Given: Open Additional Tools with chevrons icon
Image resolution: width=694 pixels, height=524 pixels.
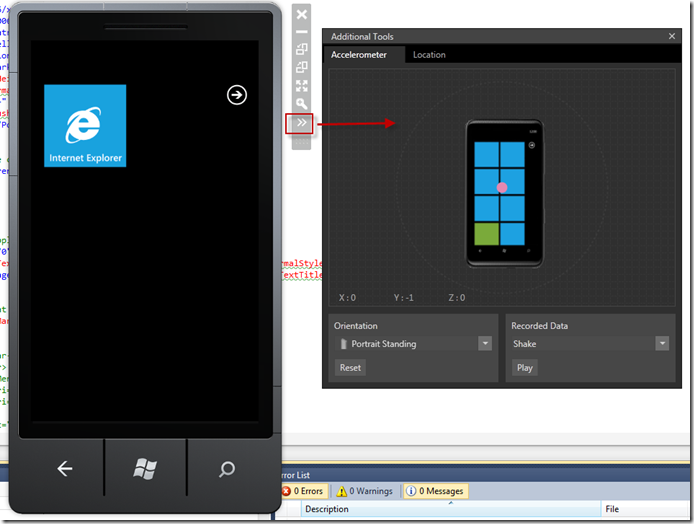Looking at the screenshot, I should (300, 123).
